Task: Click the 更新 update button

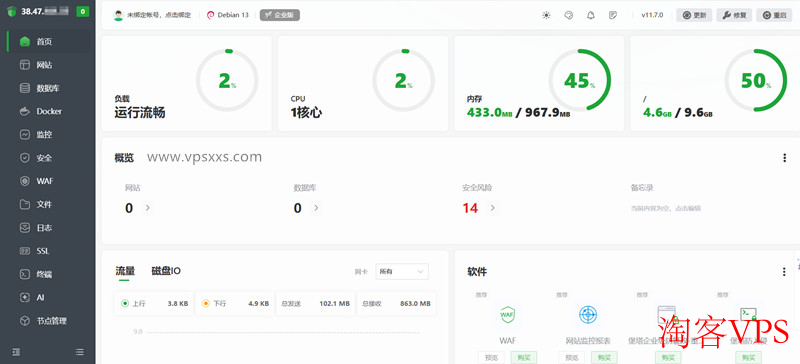Action: [694, 15]
